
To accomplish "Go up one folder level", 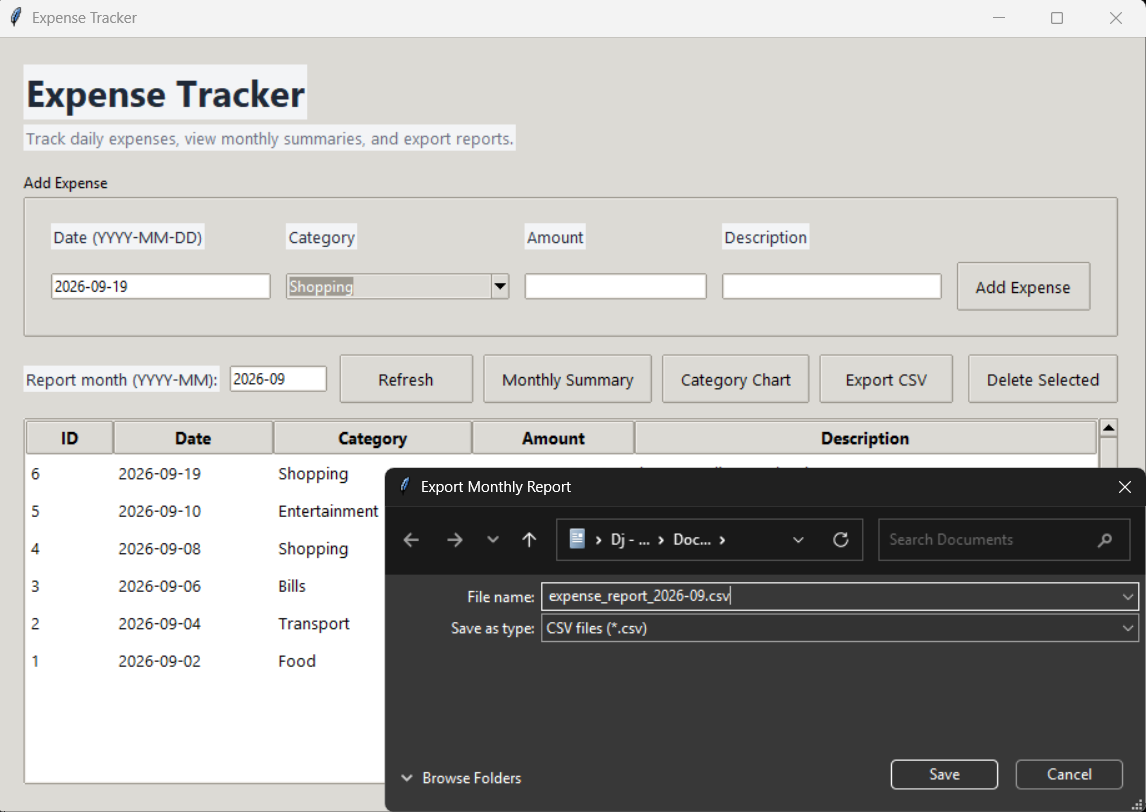I will [529, 540].
